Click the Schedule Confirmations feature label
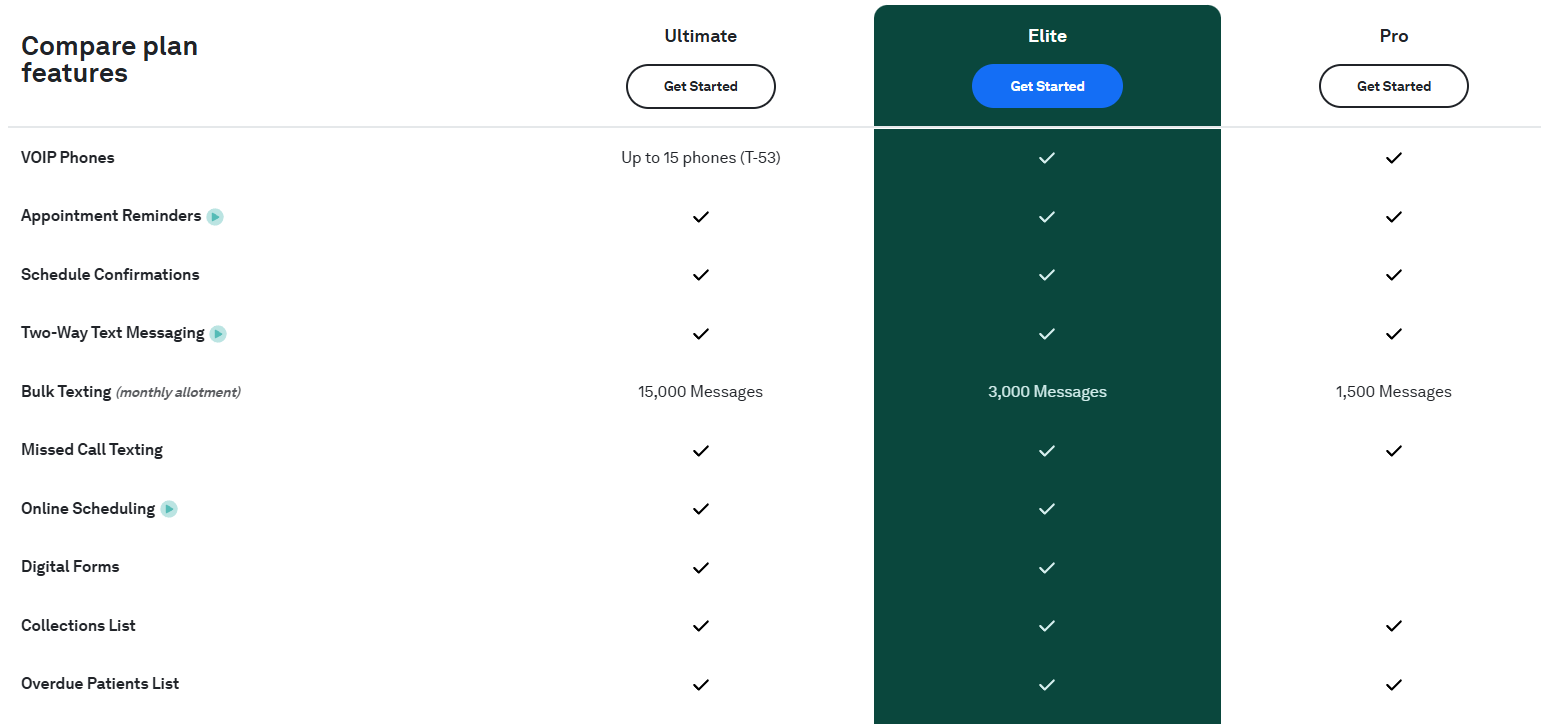The image size is (1541, 724). [110, 275]
